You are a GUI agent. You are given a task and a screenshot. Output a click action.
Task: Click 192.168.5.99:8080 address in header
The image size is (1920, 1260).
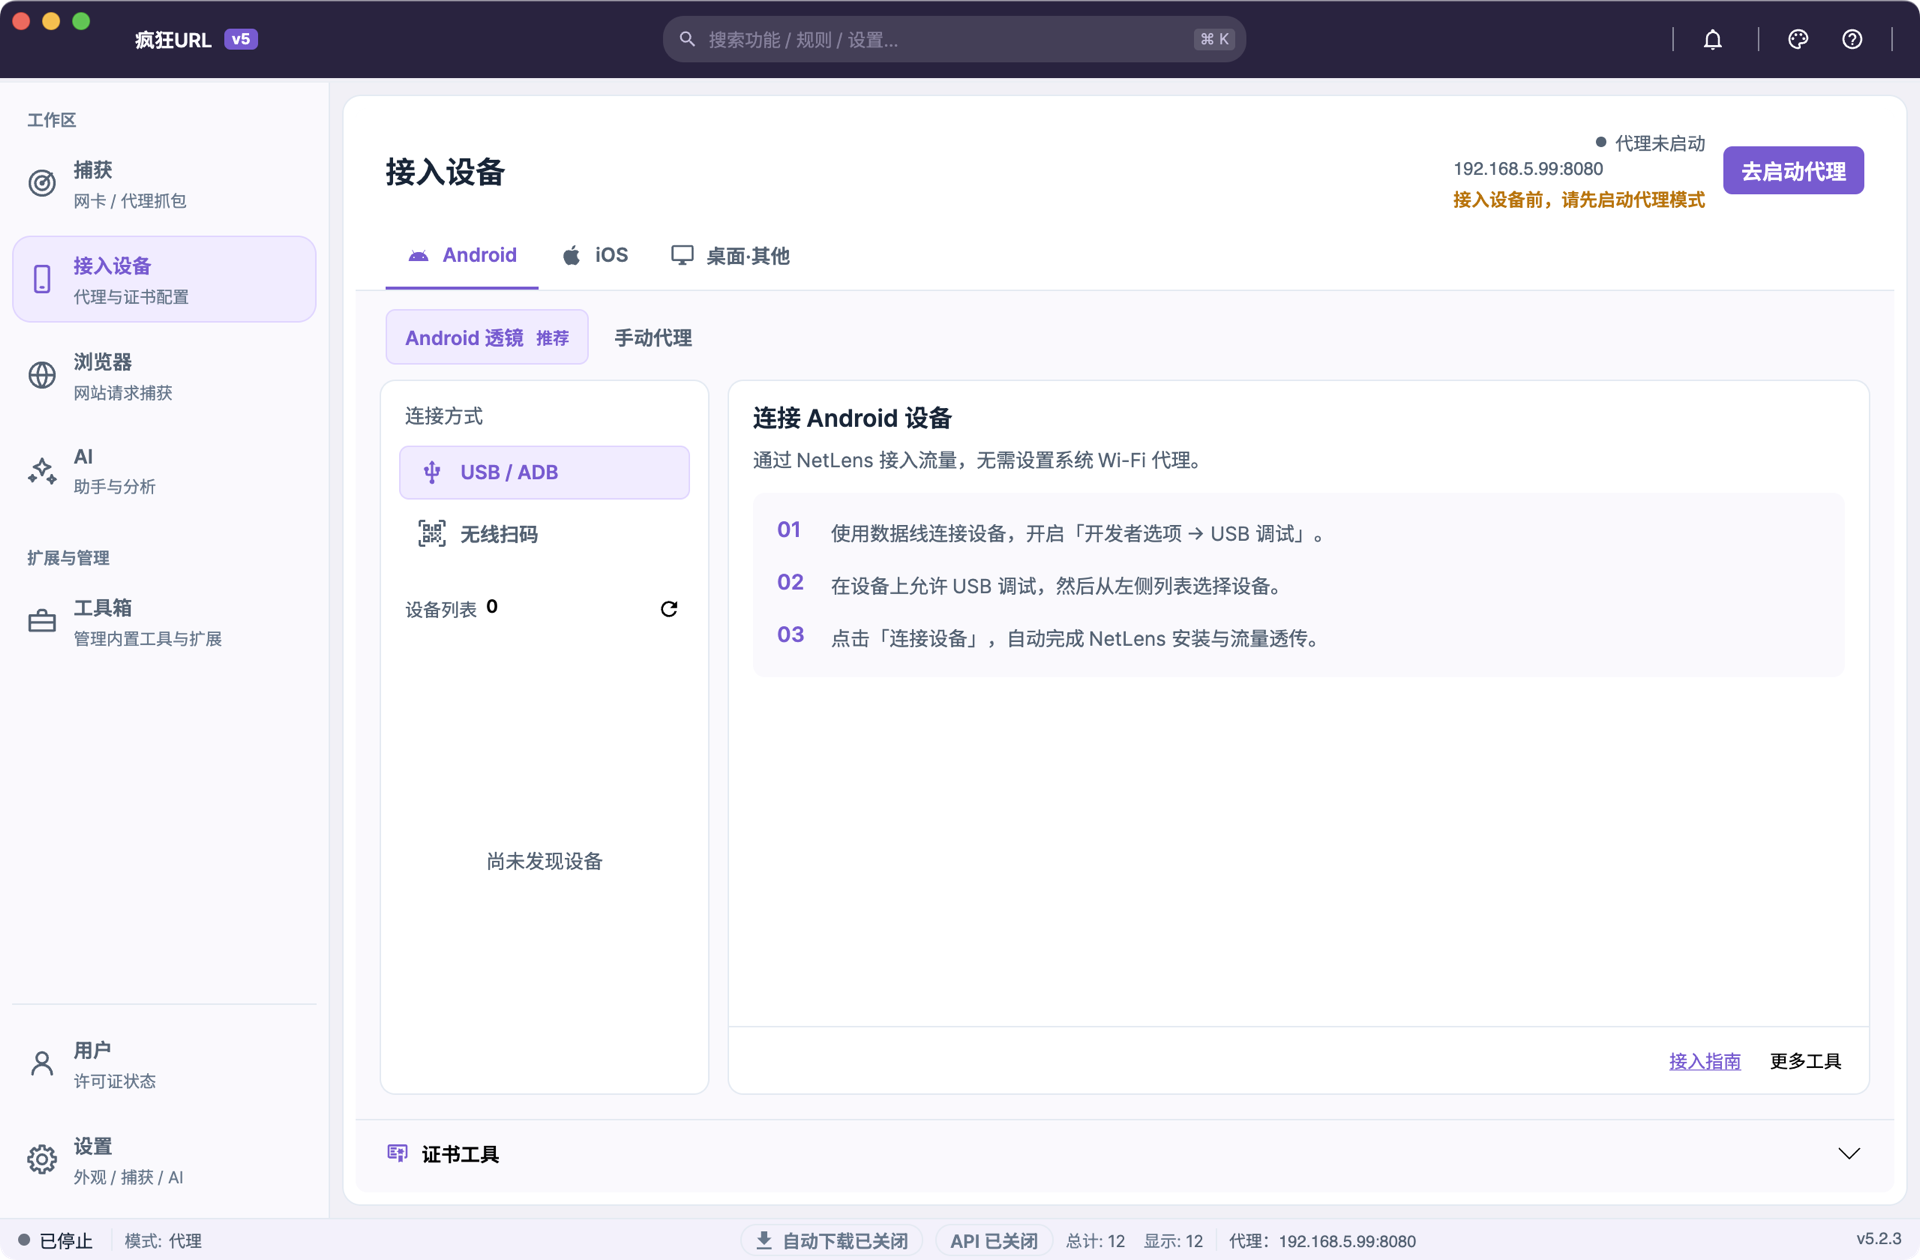1528,169
